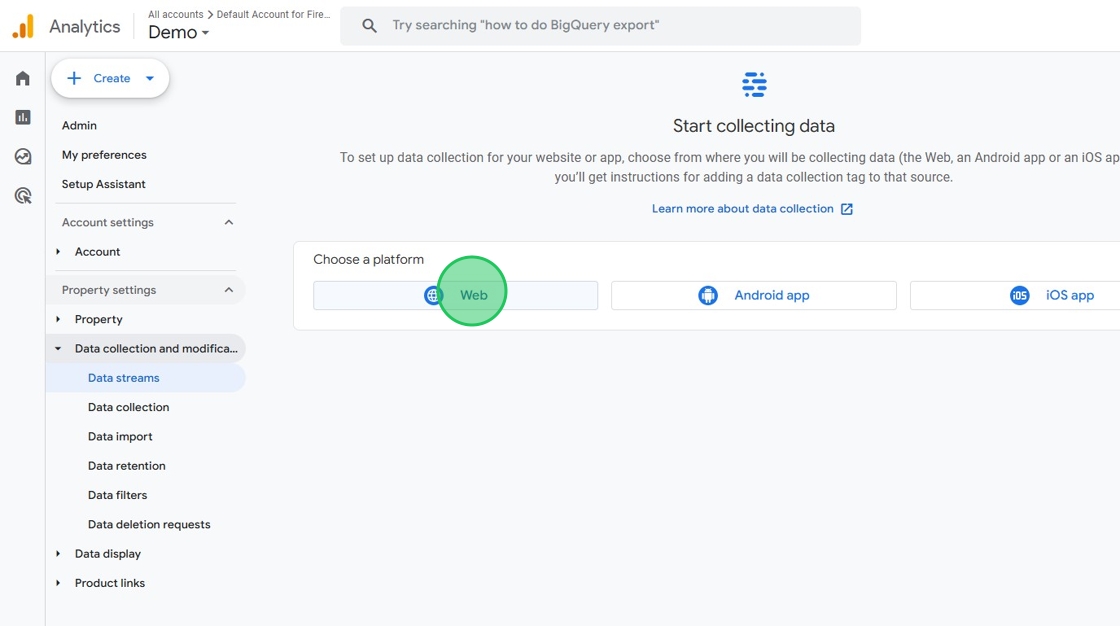Open the Demo property selector dropdown
1120x626 pixels.
pyautogui.click(x=179, y=32)
